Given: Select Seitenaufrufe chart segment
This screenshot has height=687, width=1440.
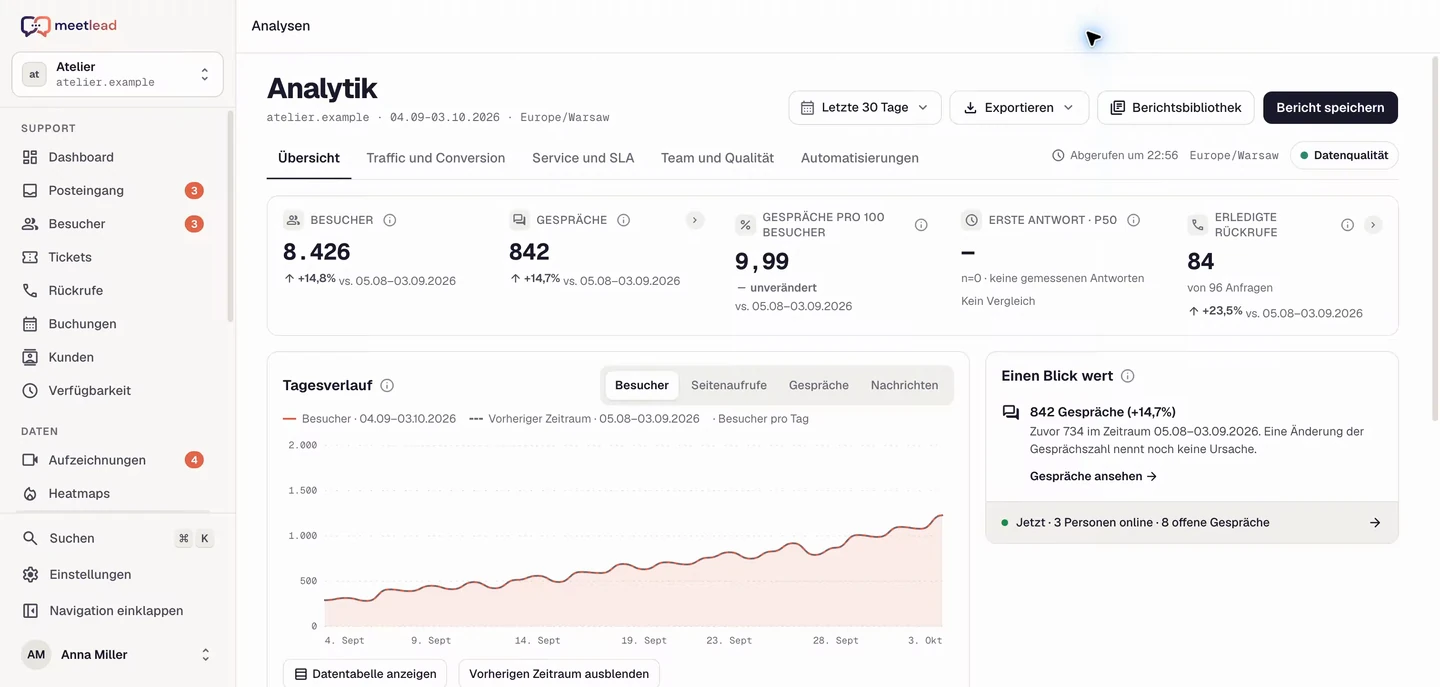Looking at the screenshot, I should tap(729, 385).
